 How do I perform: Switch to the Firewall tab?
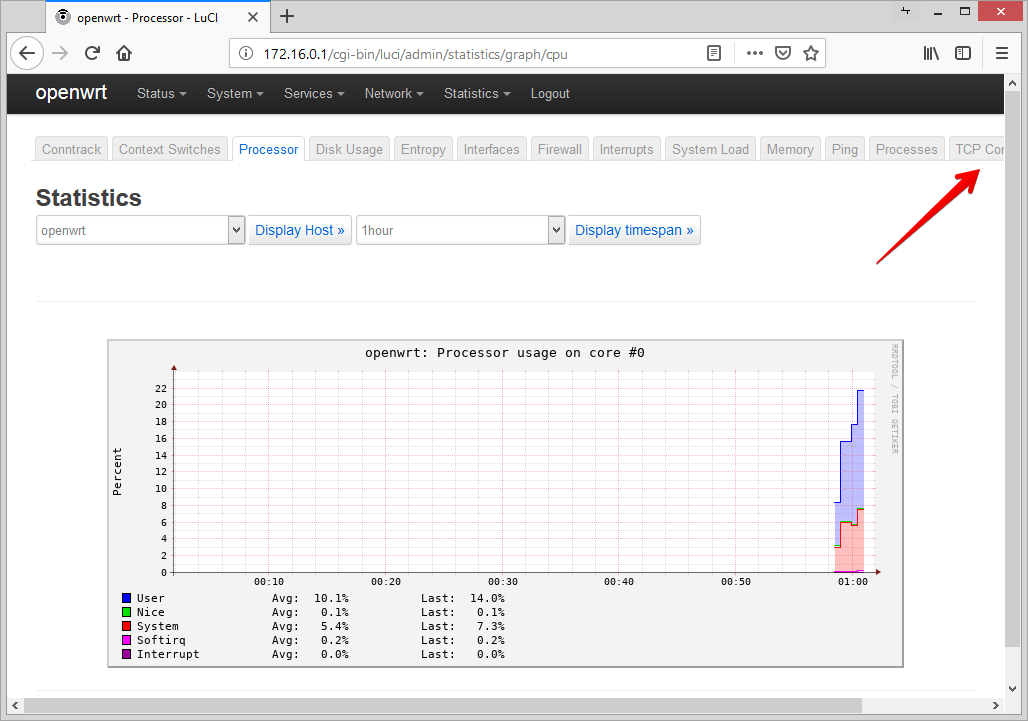coord(559,149)
